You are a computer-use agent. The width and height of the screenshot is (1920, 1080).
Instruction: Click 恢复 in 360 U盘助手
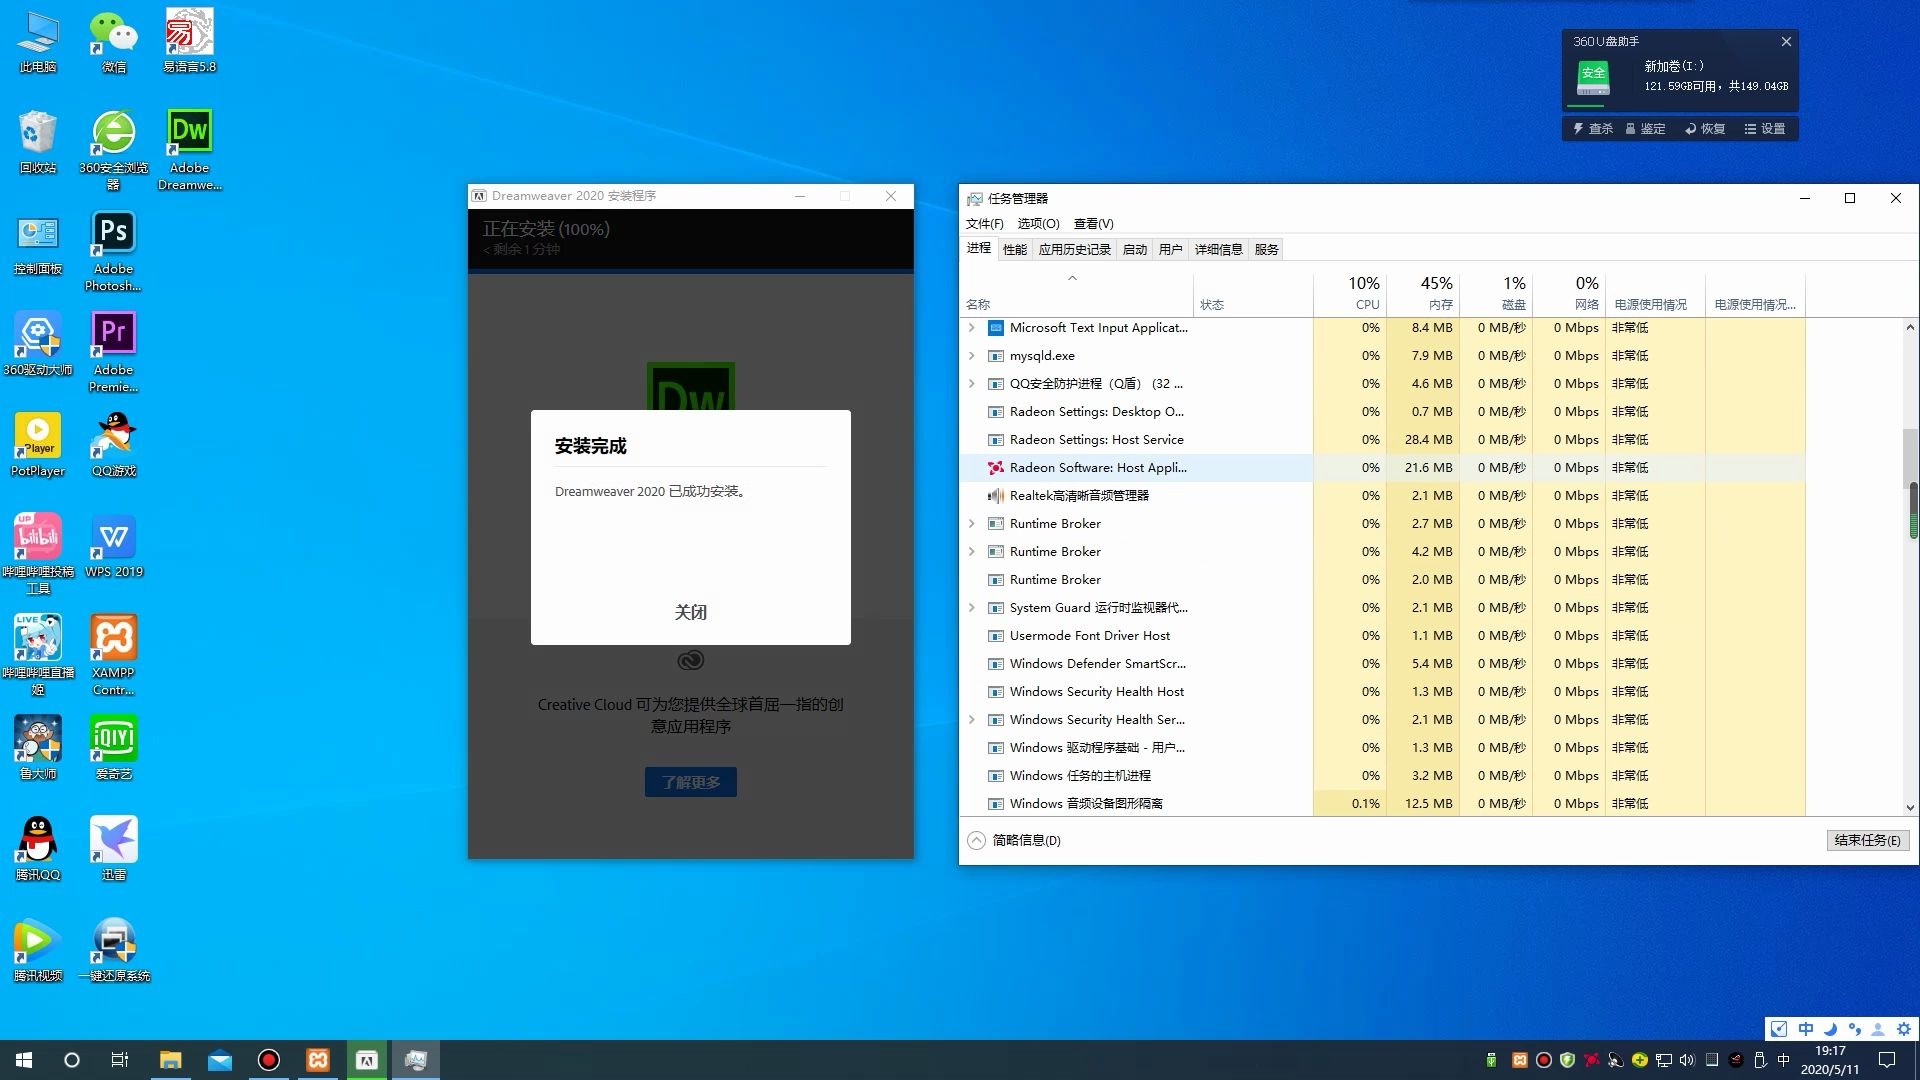1705,128
